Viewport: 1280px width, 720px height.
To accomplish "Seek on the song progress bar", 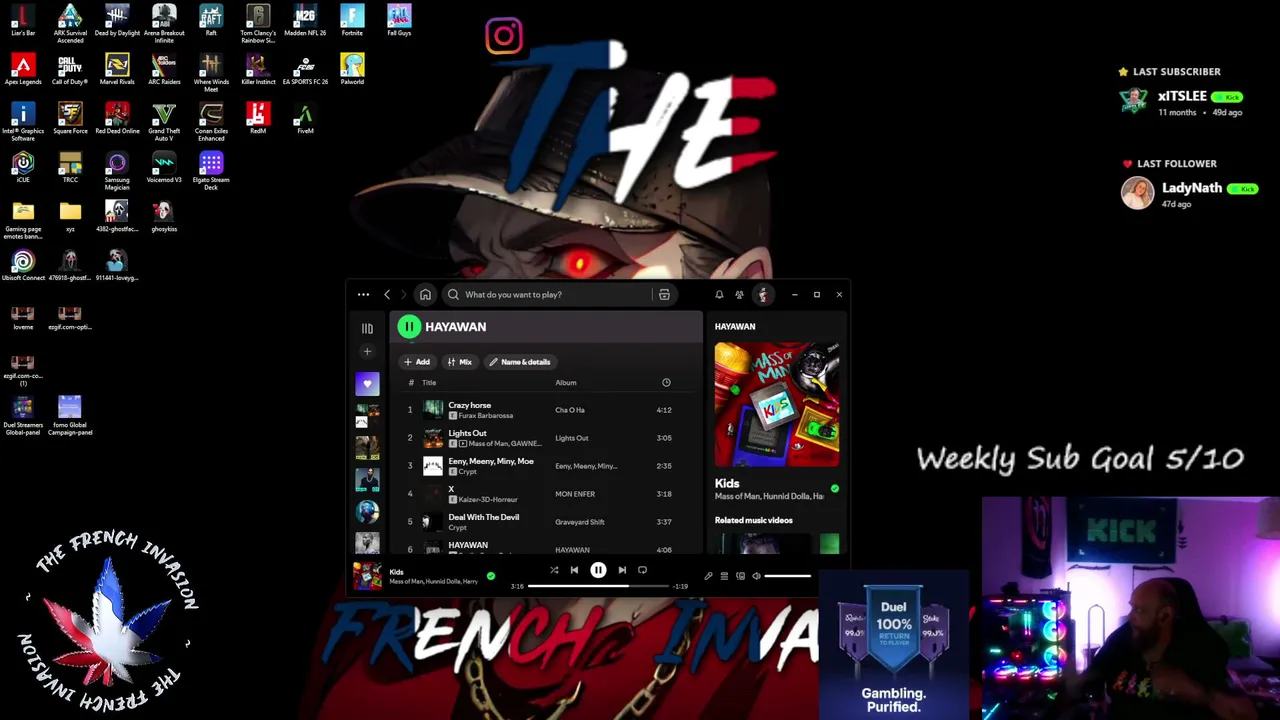I will pyautogui.click(x=598, y=586).
